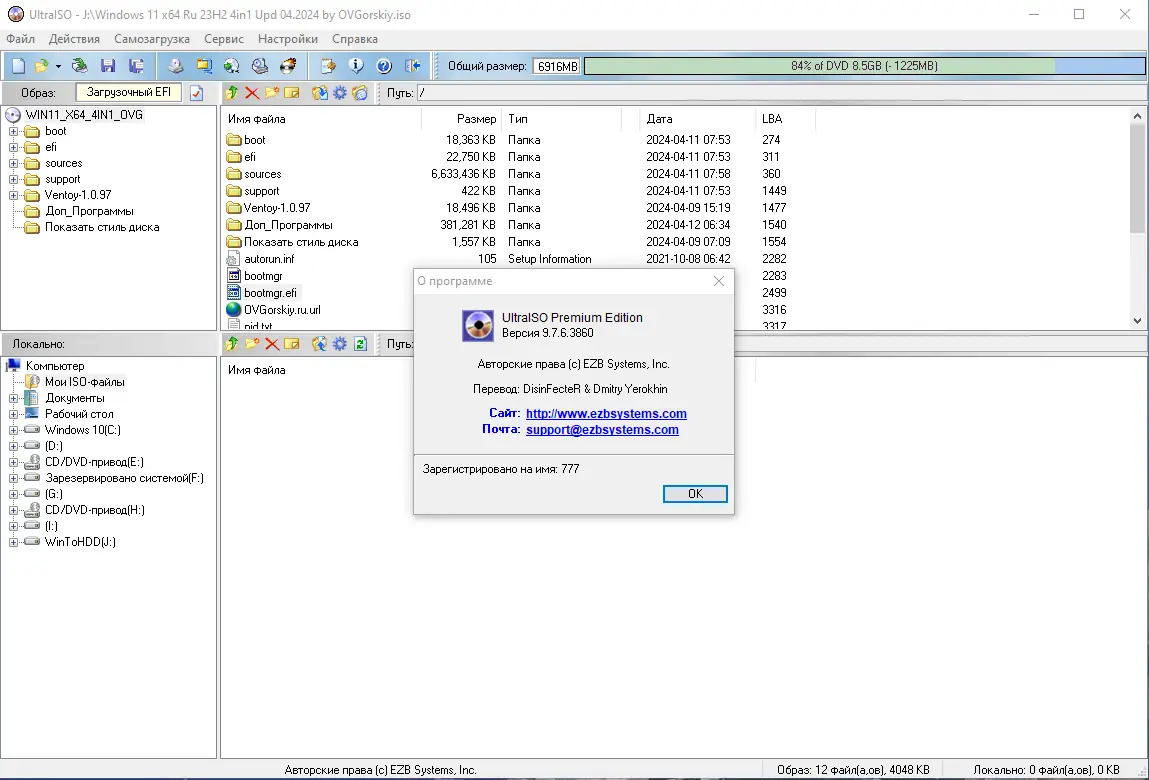Click the boot info checkmark icon
1149x780 pixels.
[x=196, y=93]
